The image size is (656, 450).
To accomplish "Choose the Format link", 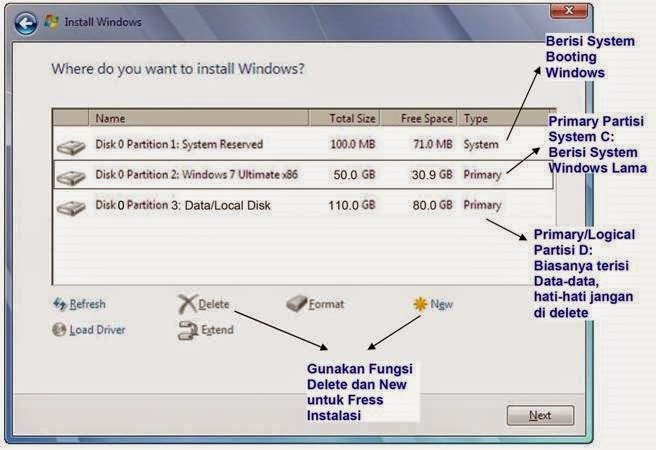I will click(x=326, y=304).
